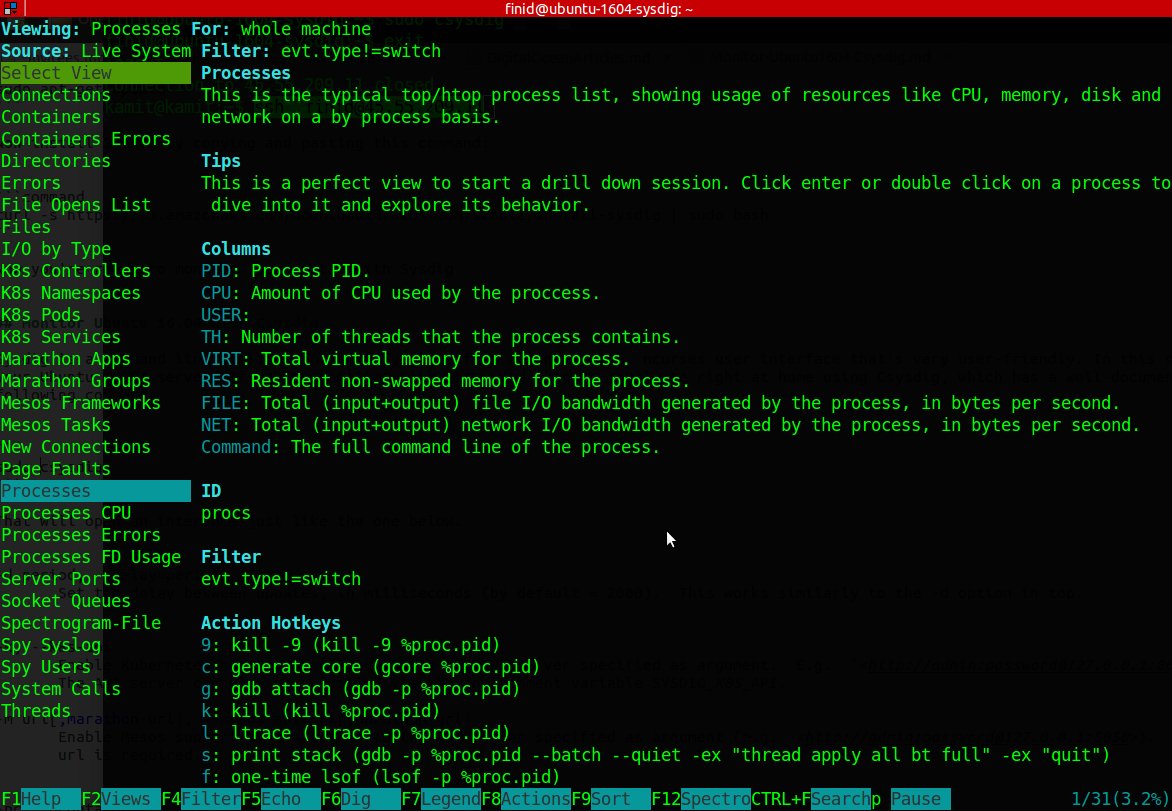Click the 'one-time lsof' hotkey line

coord(380,777)
